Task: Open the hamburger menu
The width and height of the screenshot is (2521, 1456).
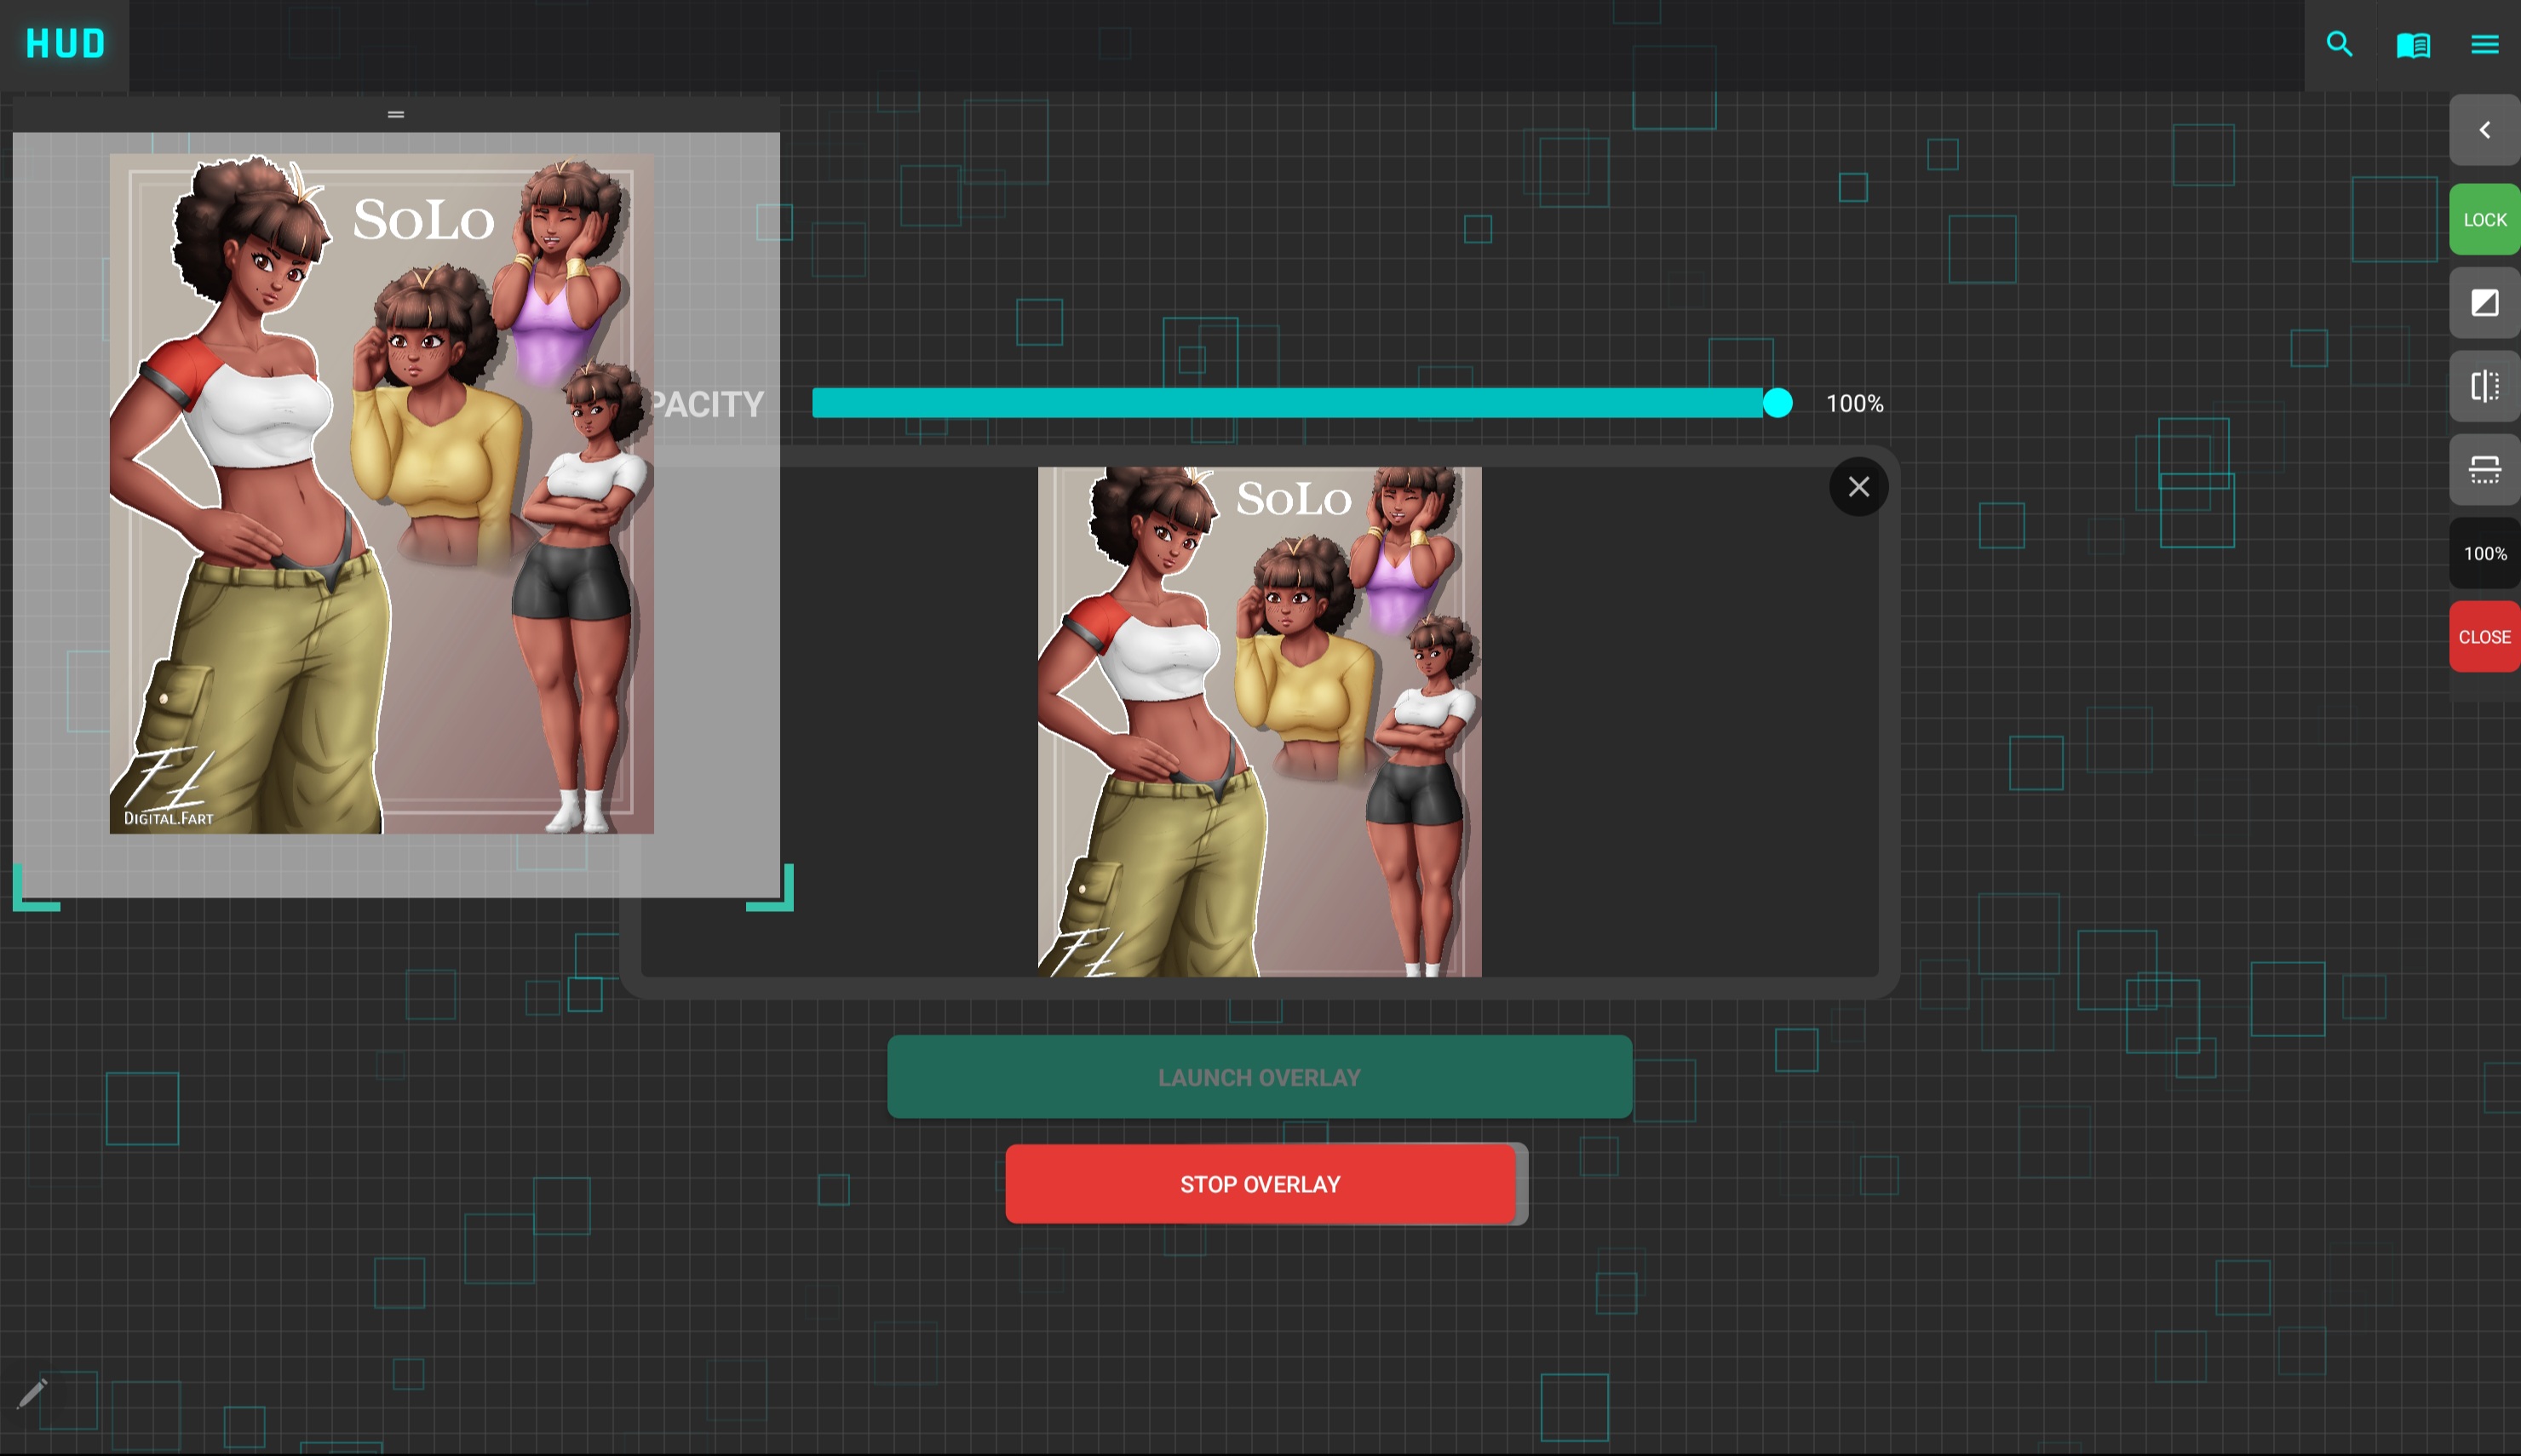Action: pyautogui.click(x=2484, y=44)
